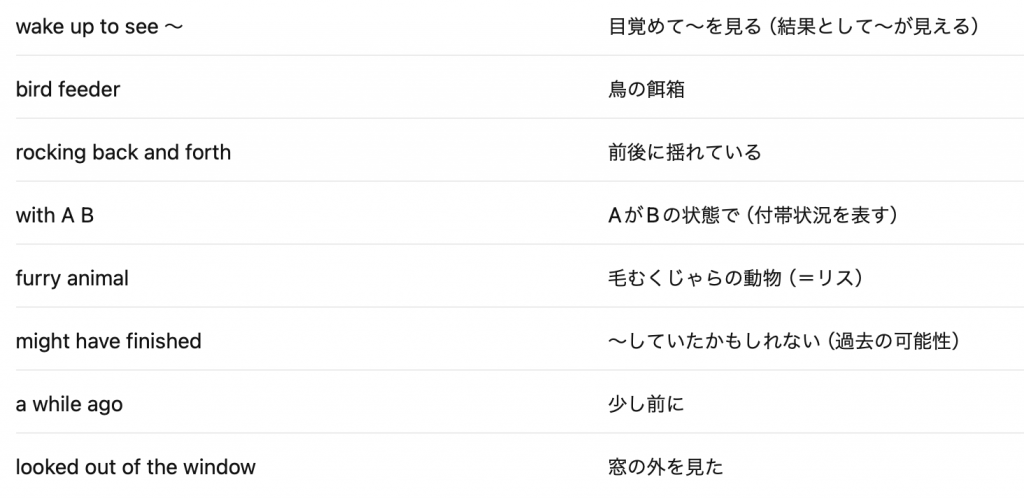Click the definition 鳥の餌箱

[x=647, y=89]
